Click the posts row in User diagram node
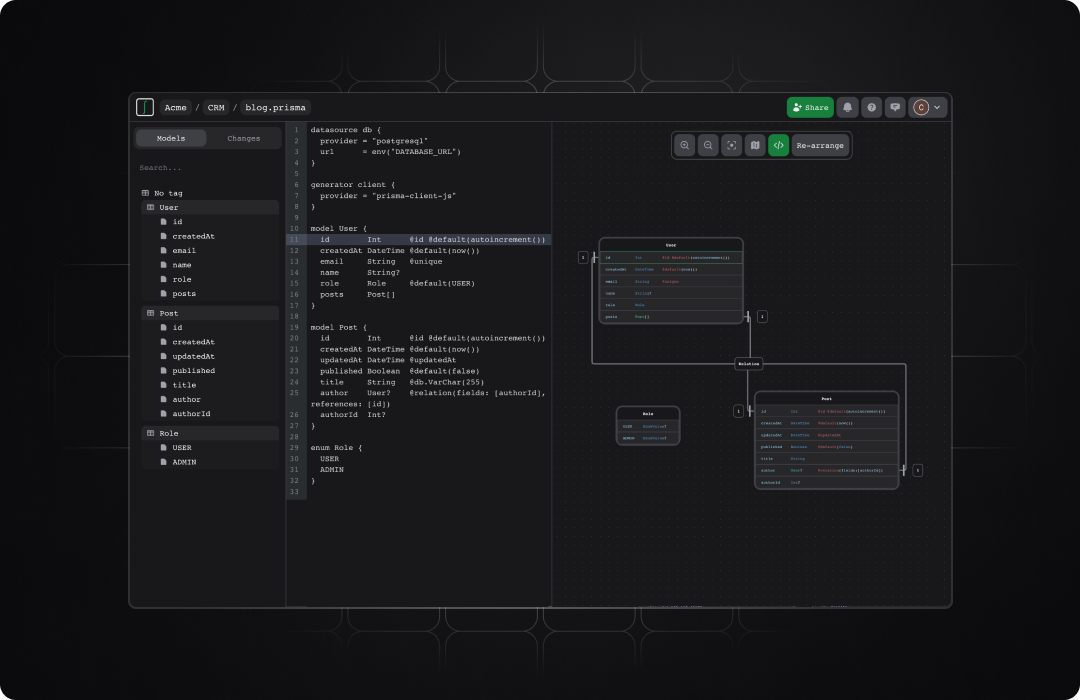The image size is (1080, 700). [671, 317]
